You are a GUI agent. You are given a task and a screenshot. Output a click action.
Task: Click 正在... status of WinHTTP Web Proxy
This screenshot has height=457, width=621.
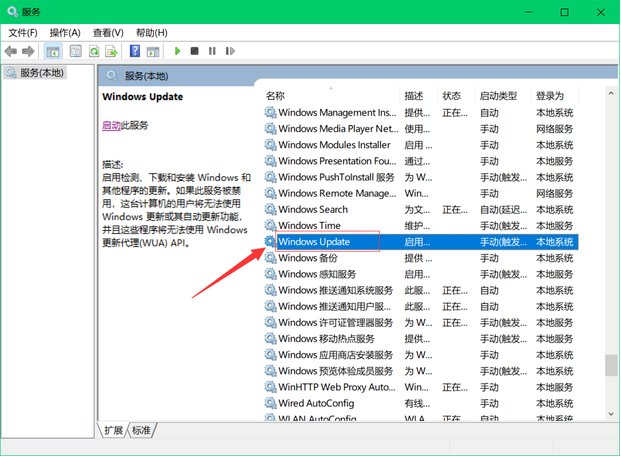pos(455,387)
